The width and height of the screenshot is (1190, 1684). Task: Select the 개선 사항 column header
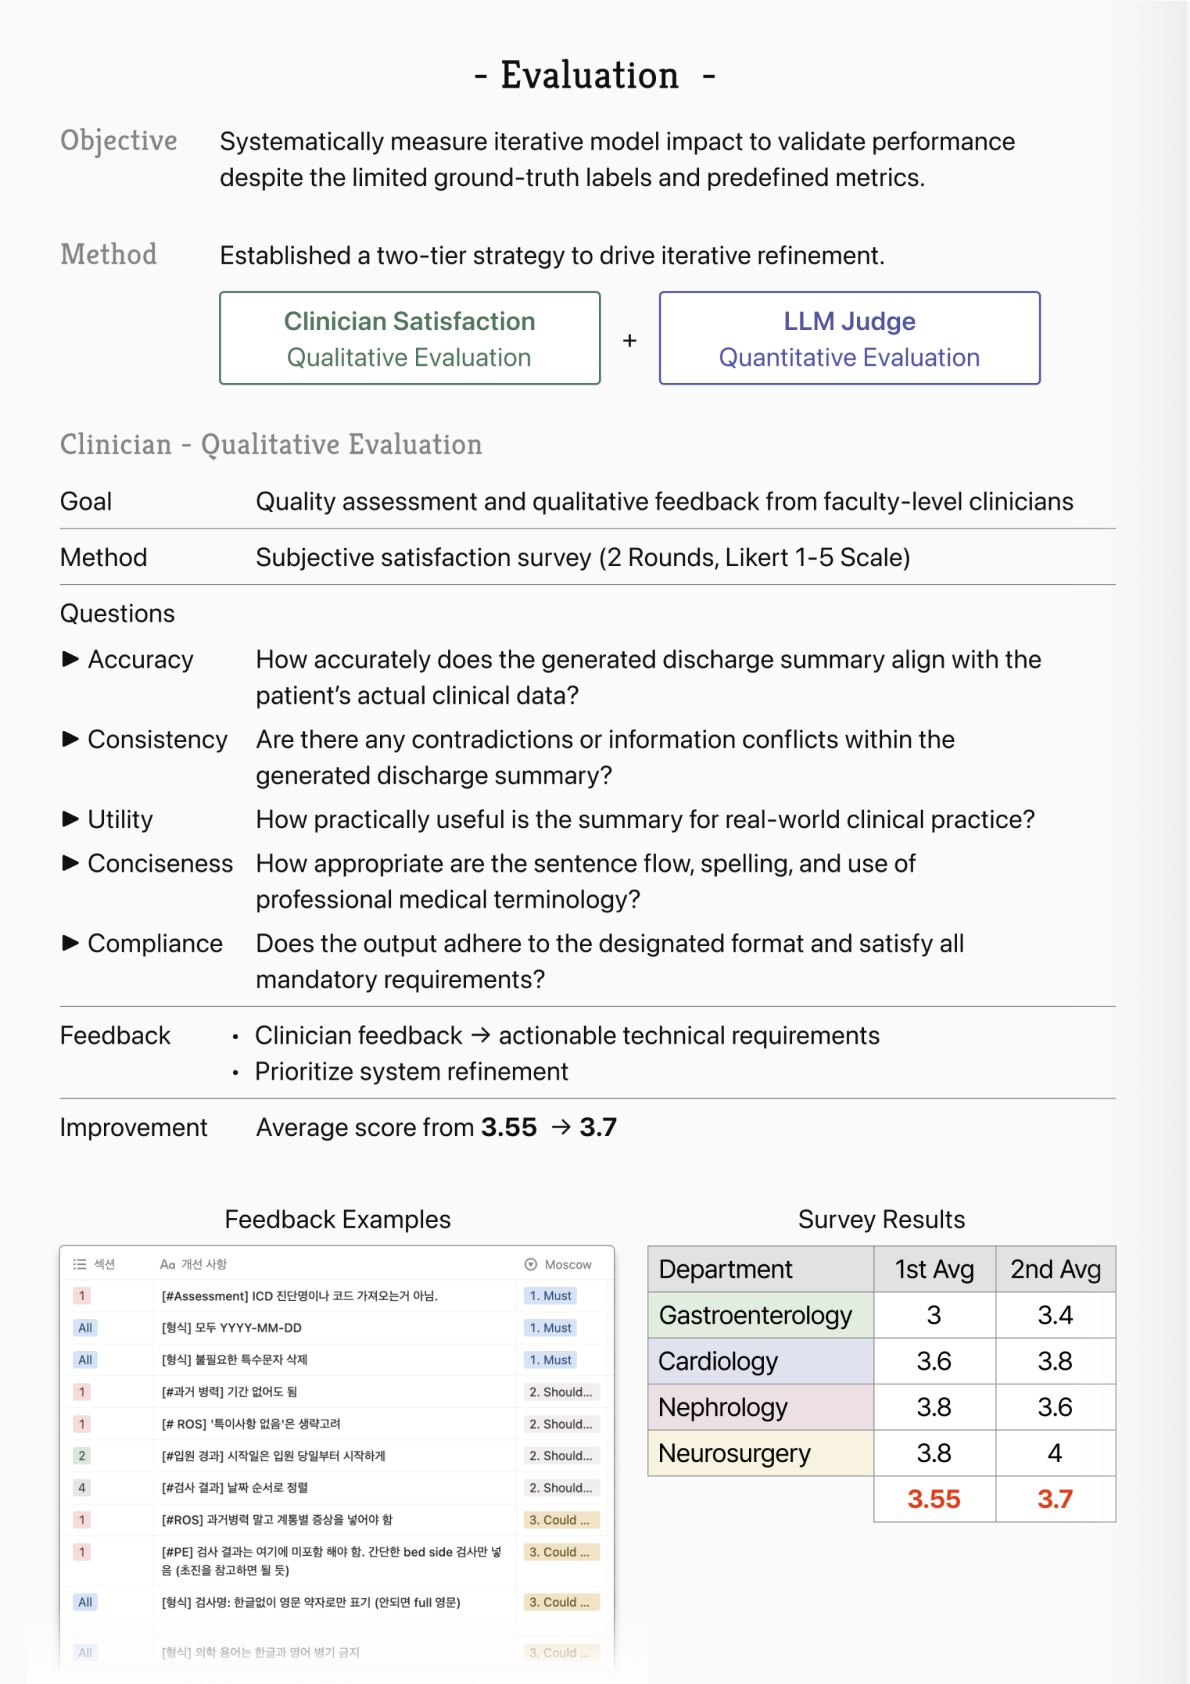[x=203, y=1264]
